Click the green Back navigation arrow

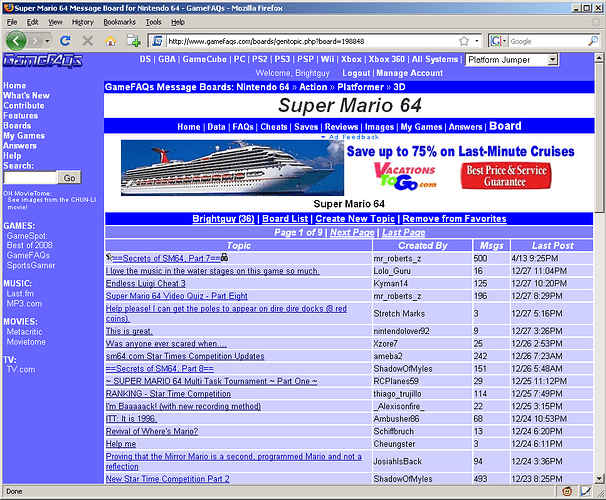point(16,41)
